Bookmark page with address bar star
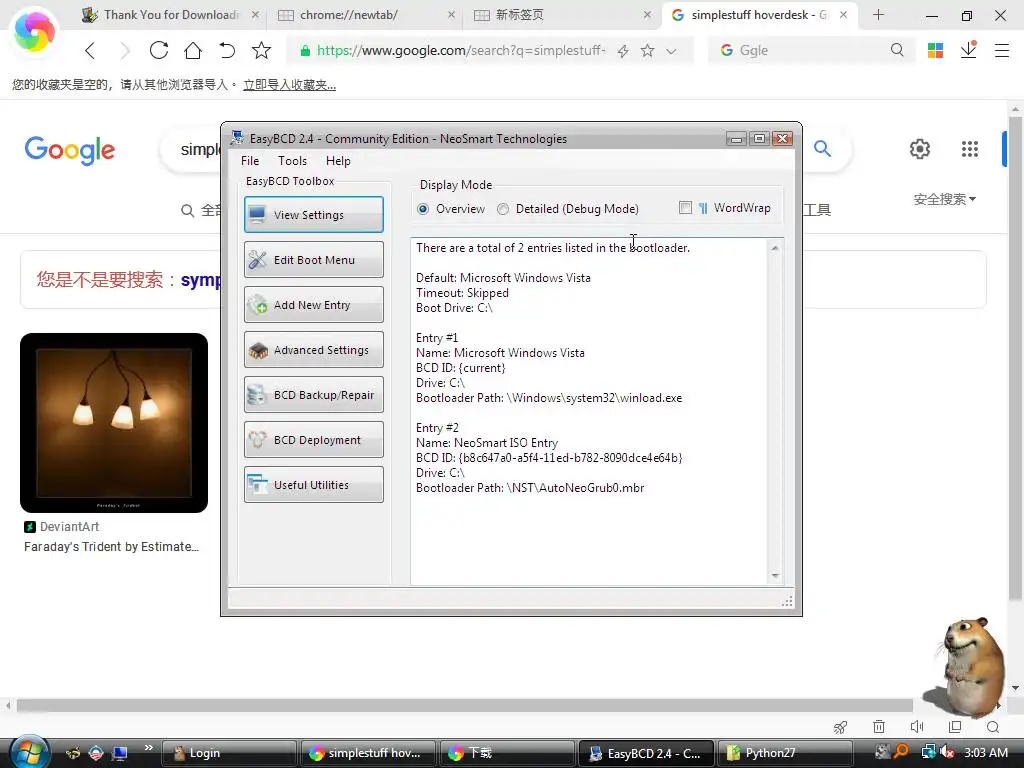This screenshot has width=1024, height=768. point(647,51)
